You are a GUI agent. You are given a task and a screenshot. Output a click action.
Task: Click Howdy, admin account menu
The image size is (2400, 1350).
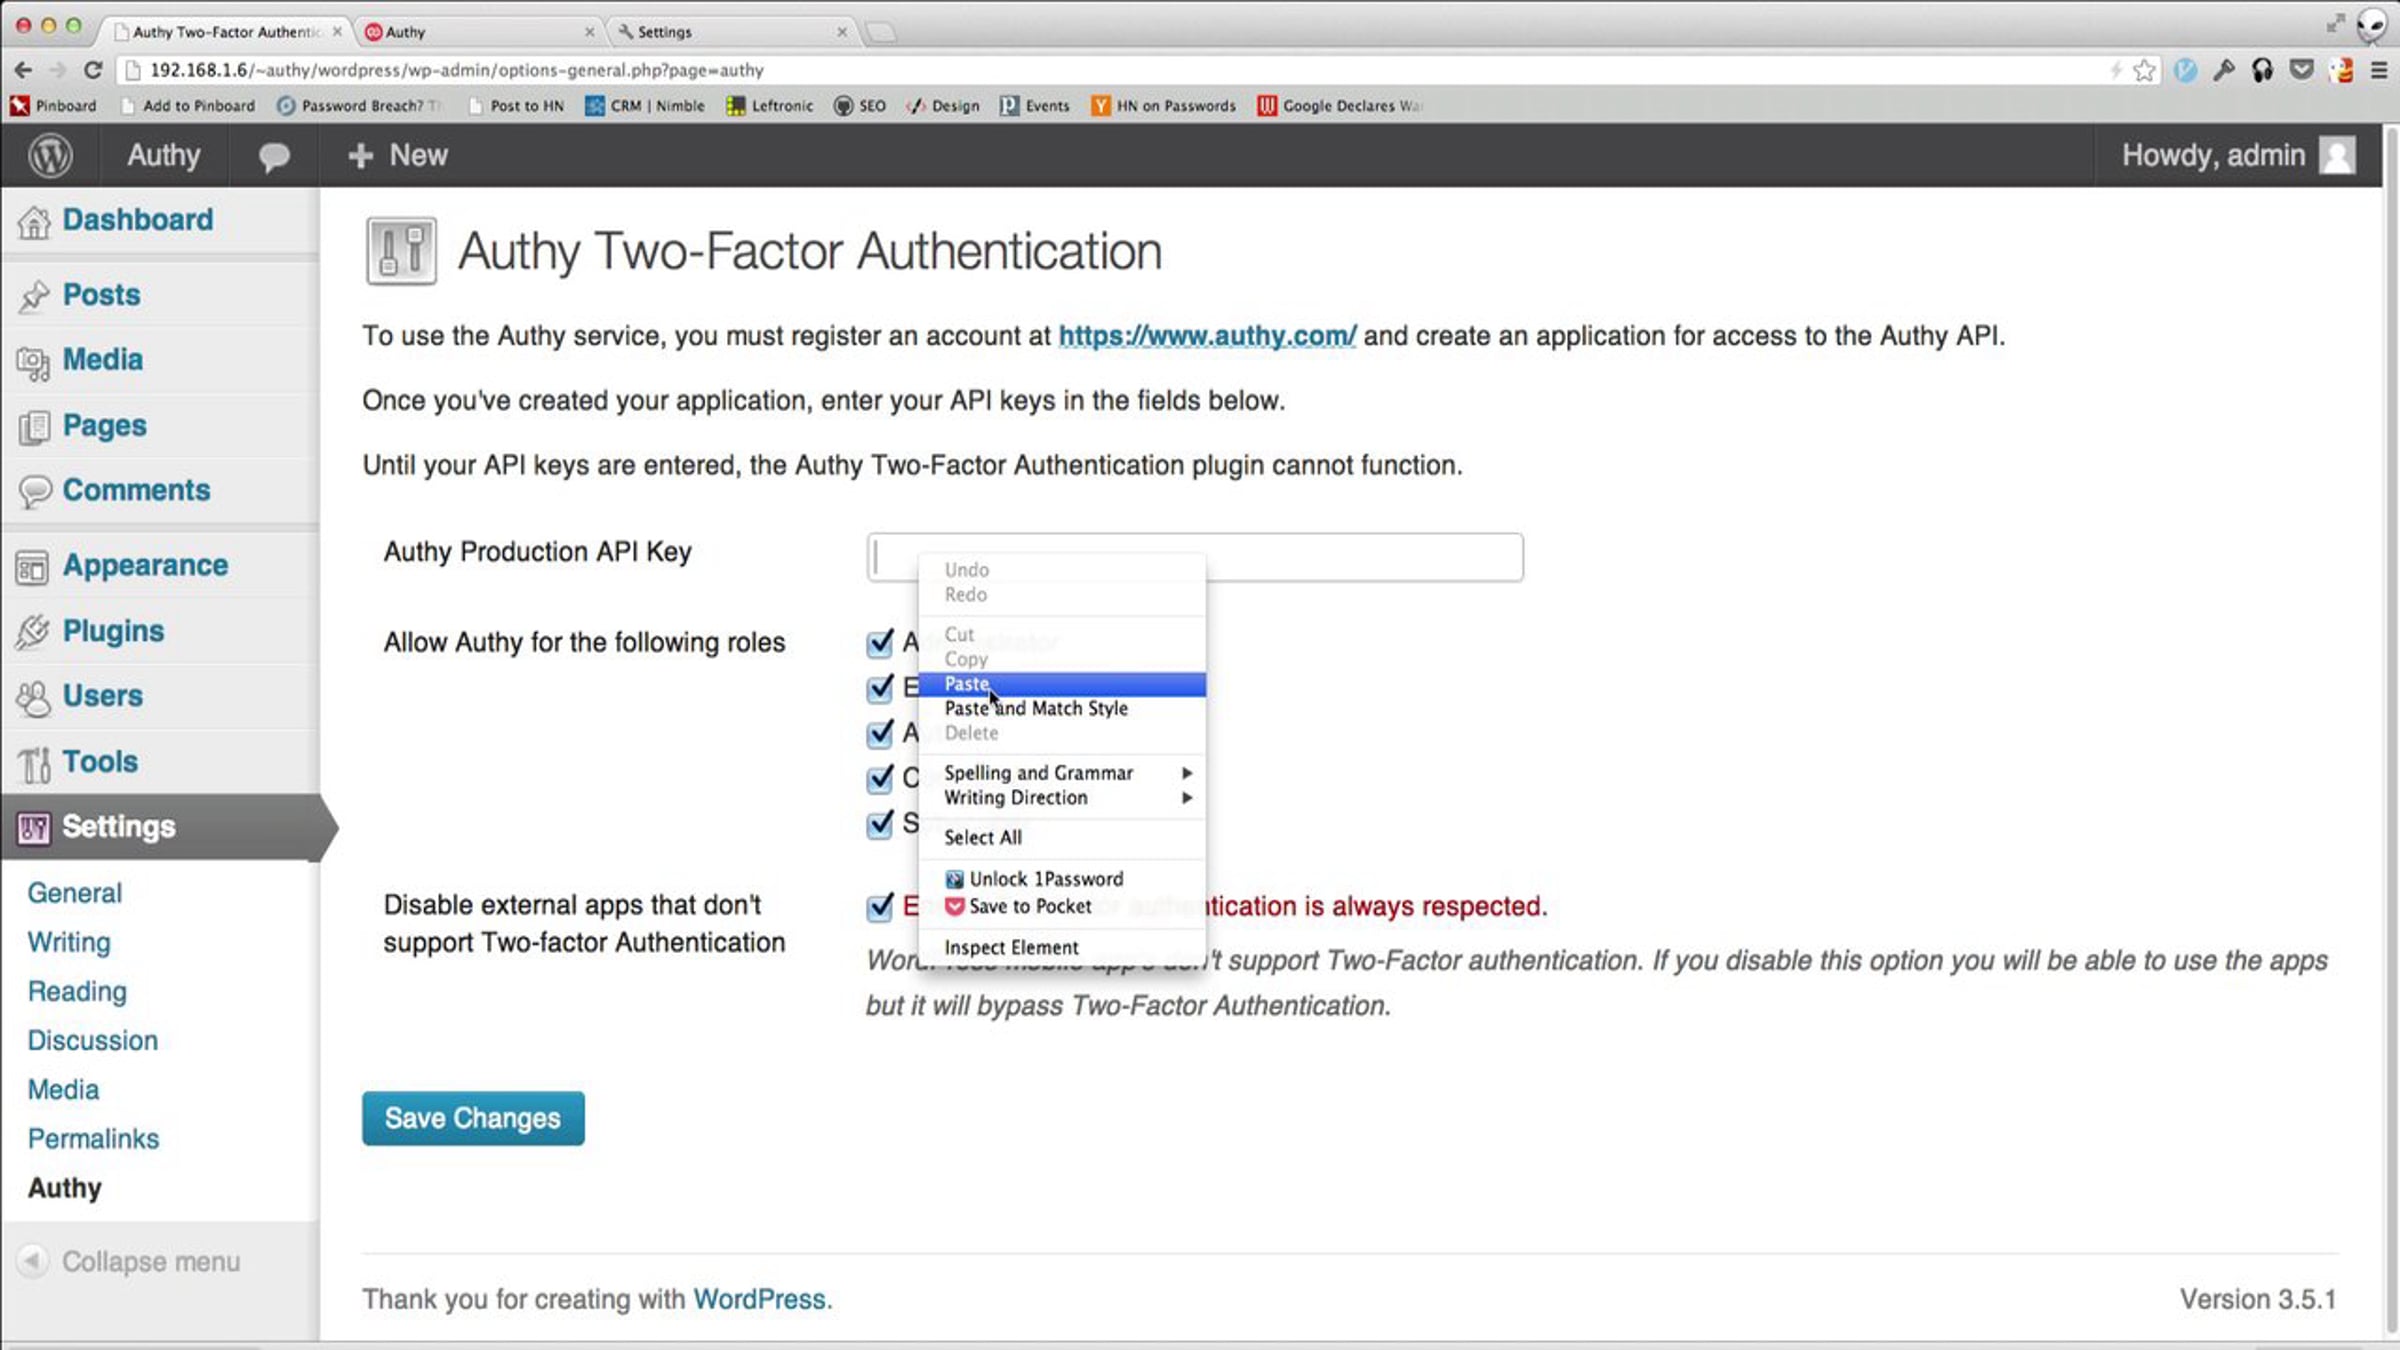pyautogui.click(x=2238, y=155)
